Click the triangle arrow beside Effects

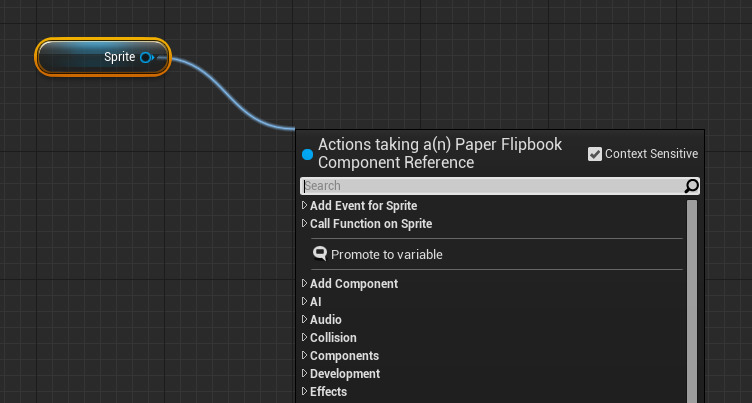[304, 392]
